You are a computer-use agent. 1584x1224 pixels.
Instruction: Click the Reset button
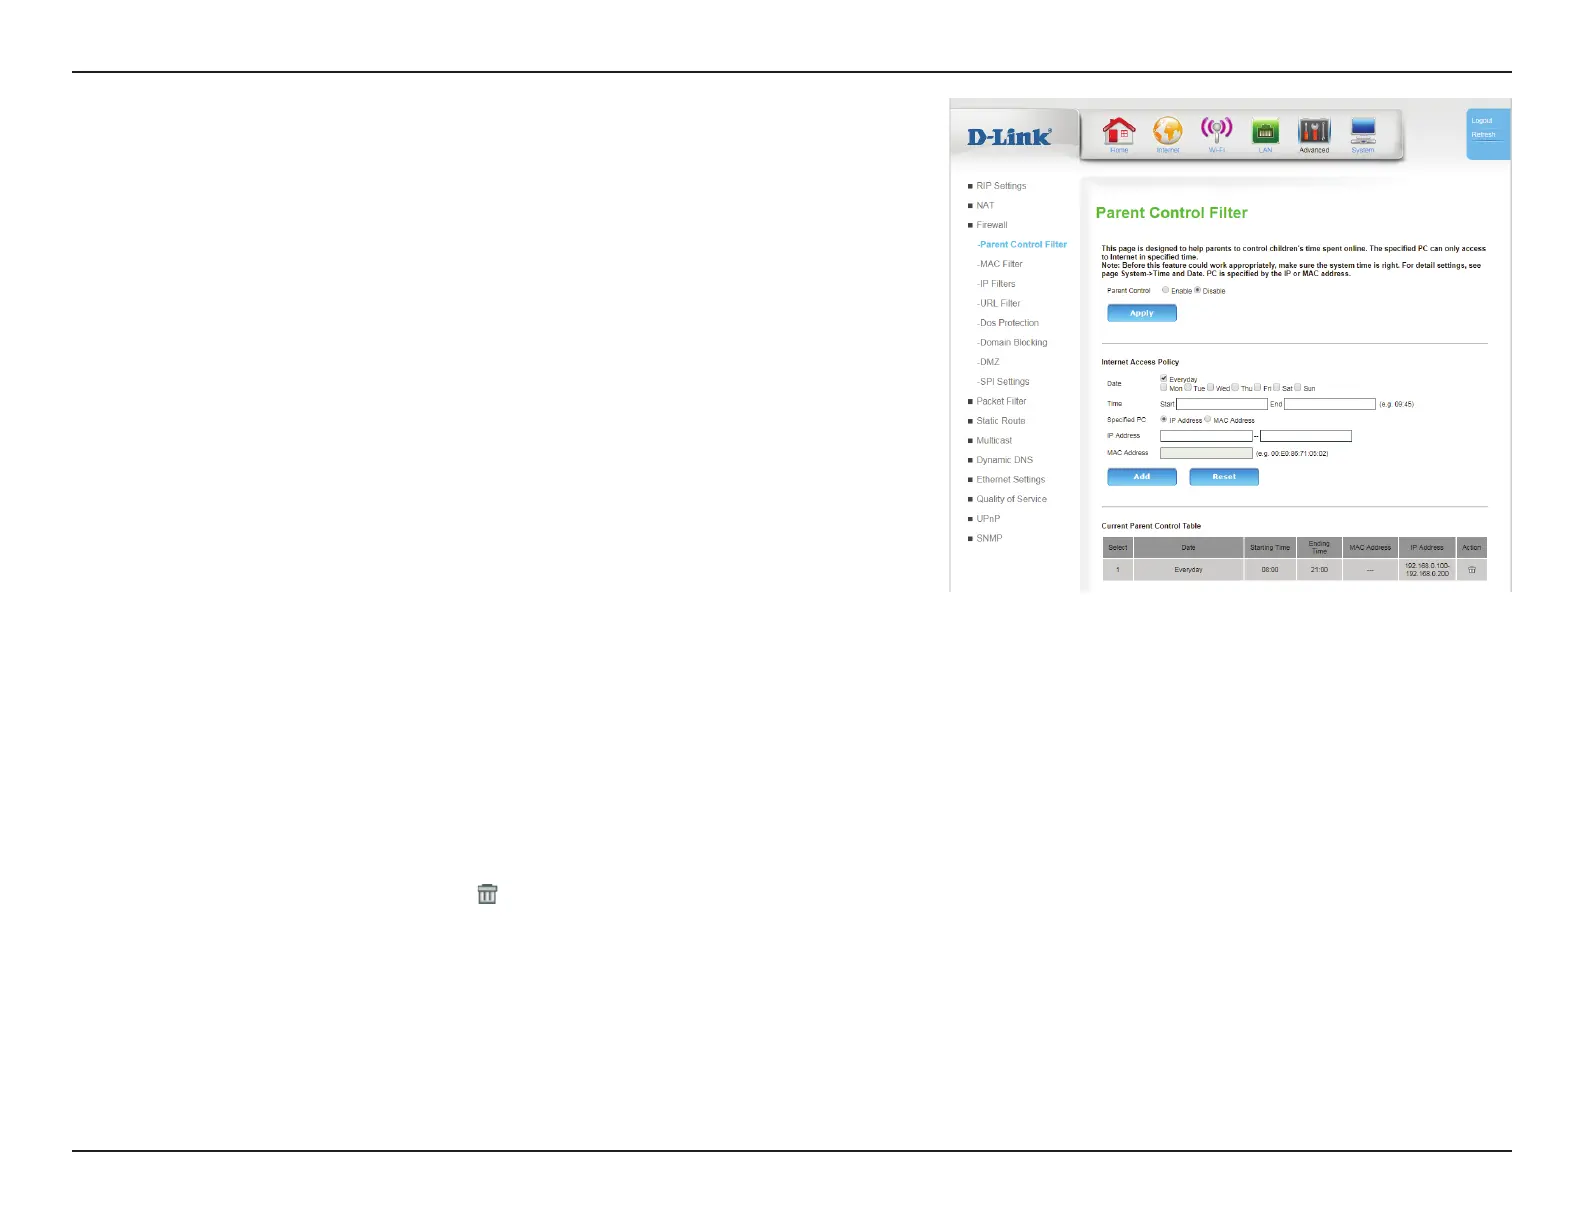(x=1224, y=477)
